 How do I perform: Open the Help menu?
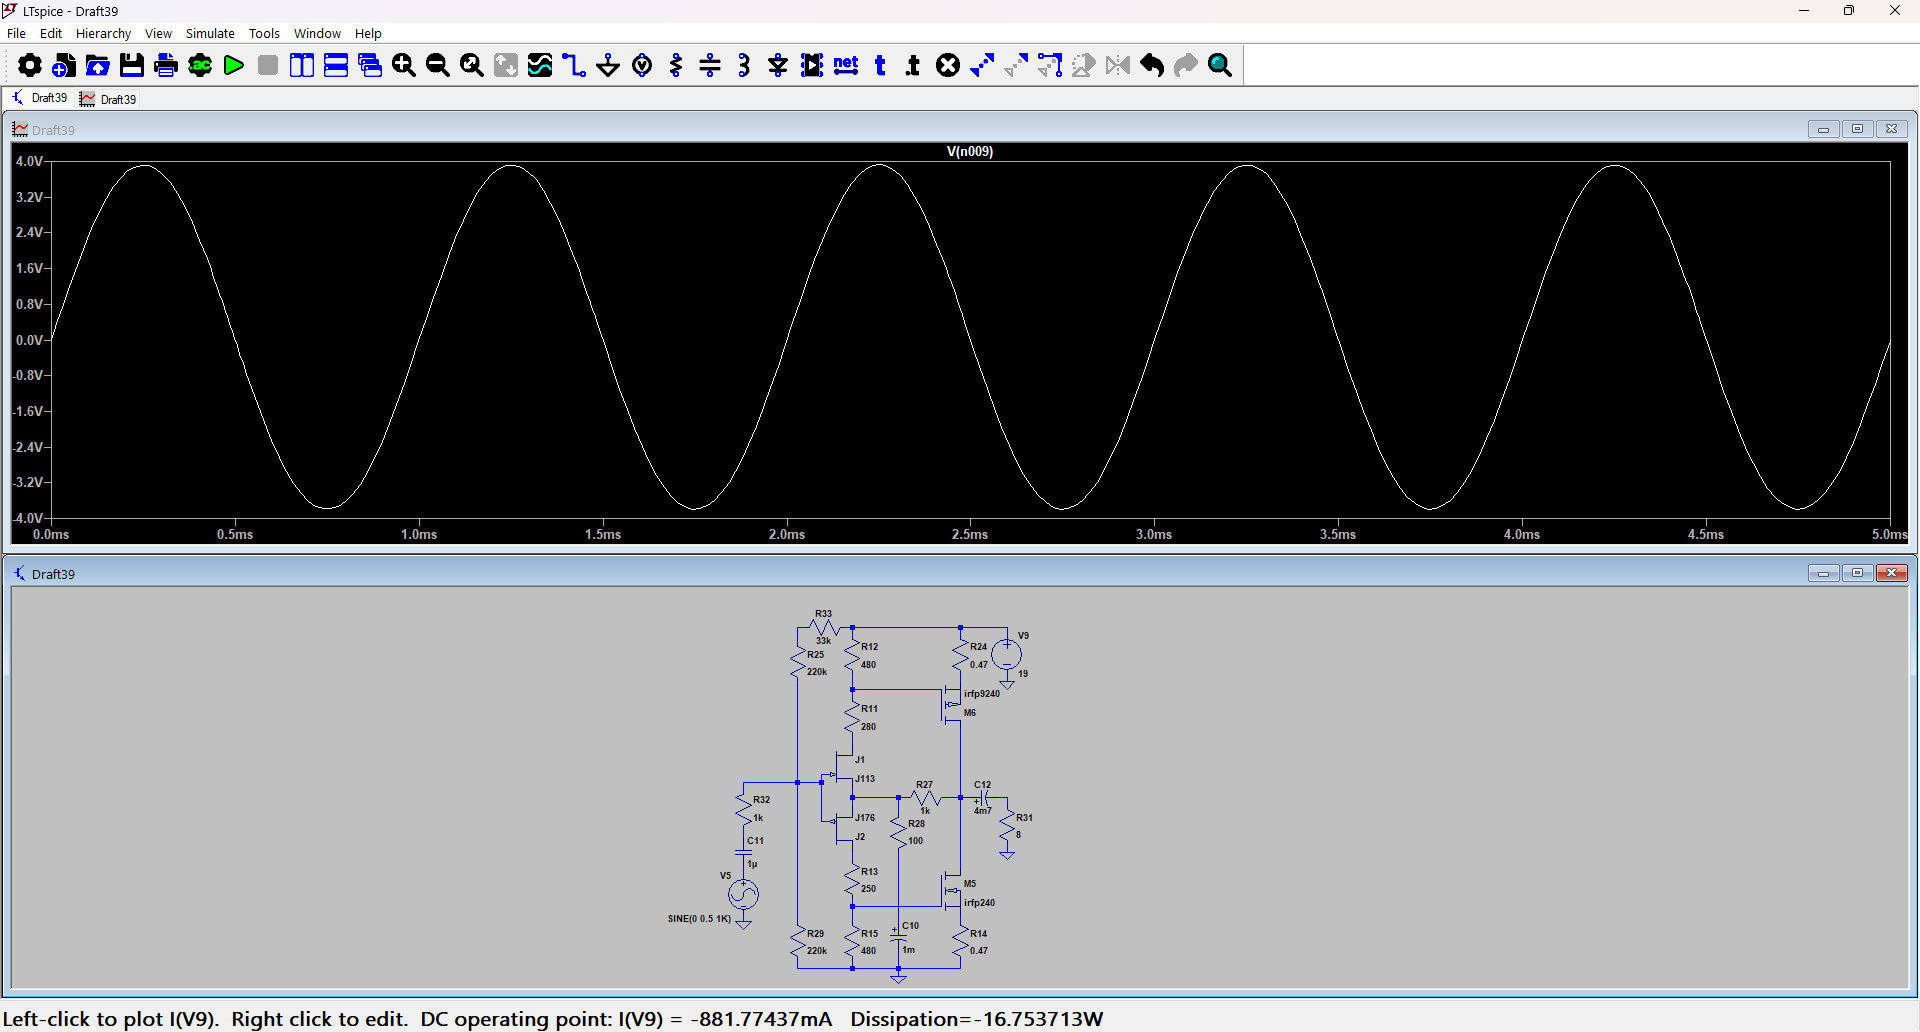[x=368, y=33]
